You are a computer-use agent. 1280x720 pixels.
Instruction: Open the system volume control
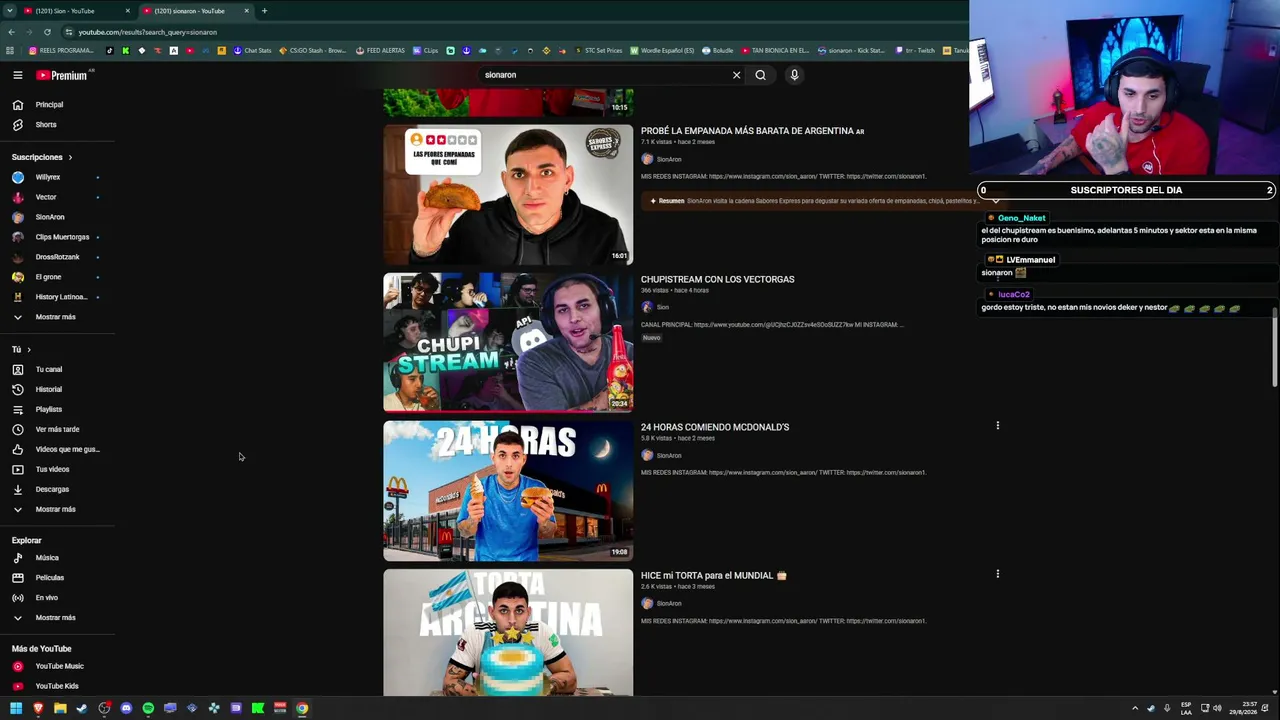tap(1217, 709)
